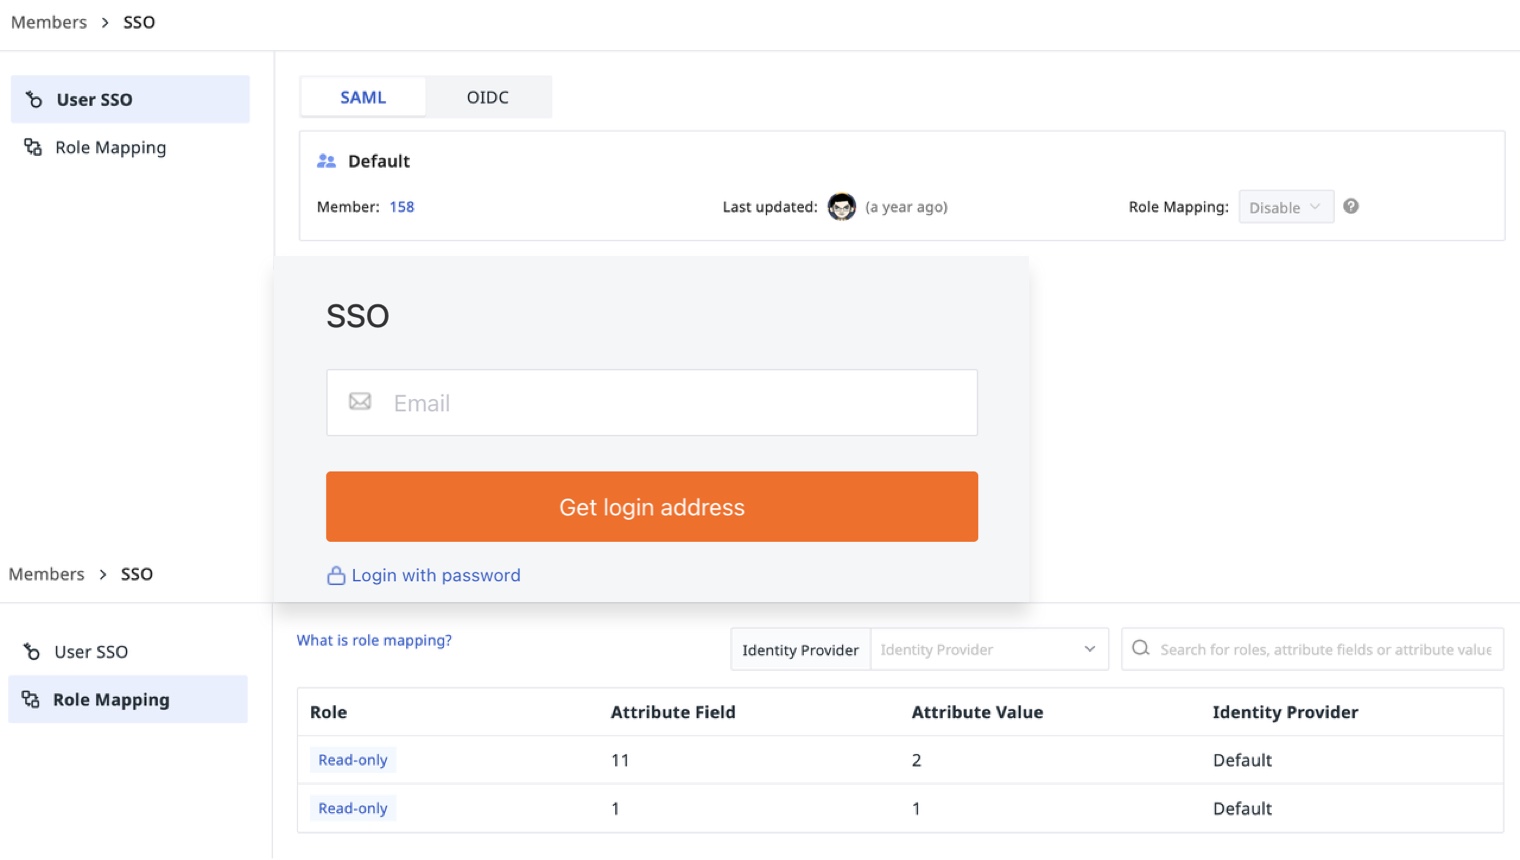This screenshot has height=860, width=1520.
Task: Select highlighted Role Mapping in lower sidebar
Action: point(128,699)
